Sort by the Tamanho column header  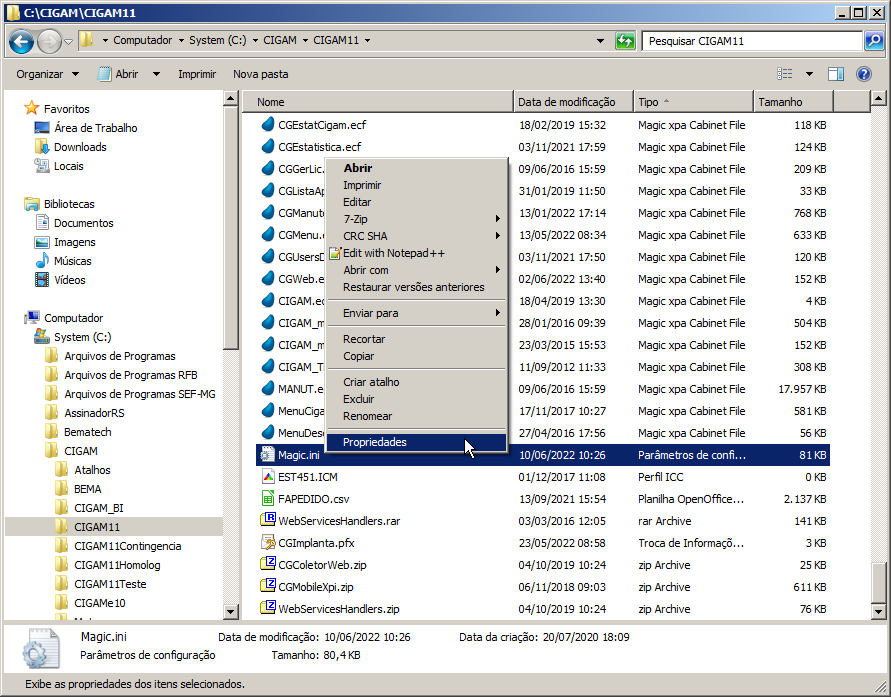click(x=793, y=102)
